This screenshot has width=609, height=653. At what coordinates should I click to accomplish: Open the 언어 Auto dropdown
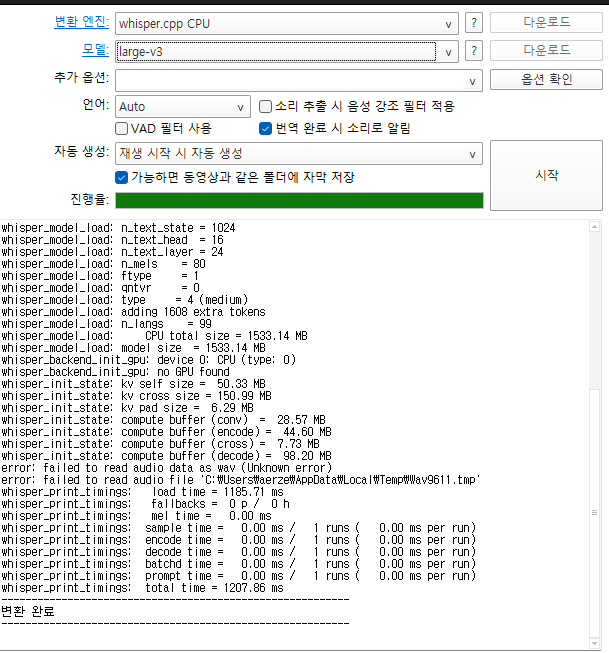183,107
